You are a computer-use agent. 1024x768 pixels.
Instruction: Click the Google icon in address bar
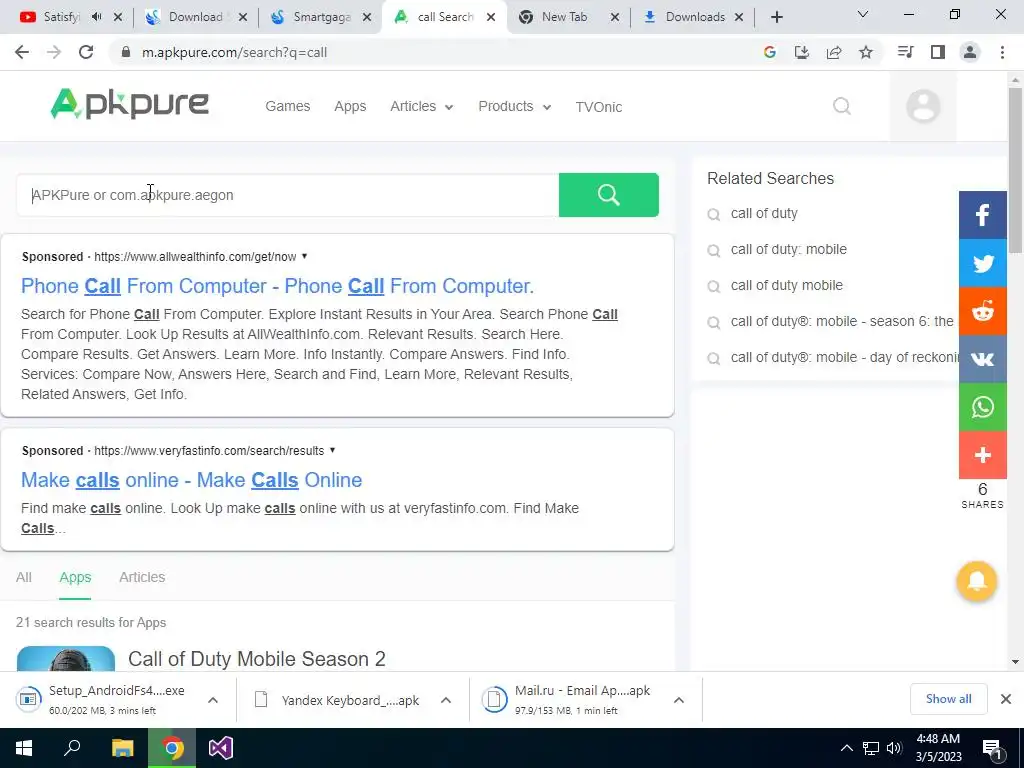(x=769, y=52)
